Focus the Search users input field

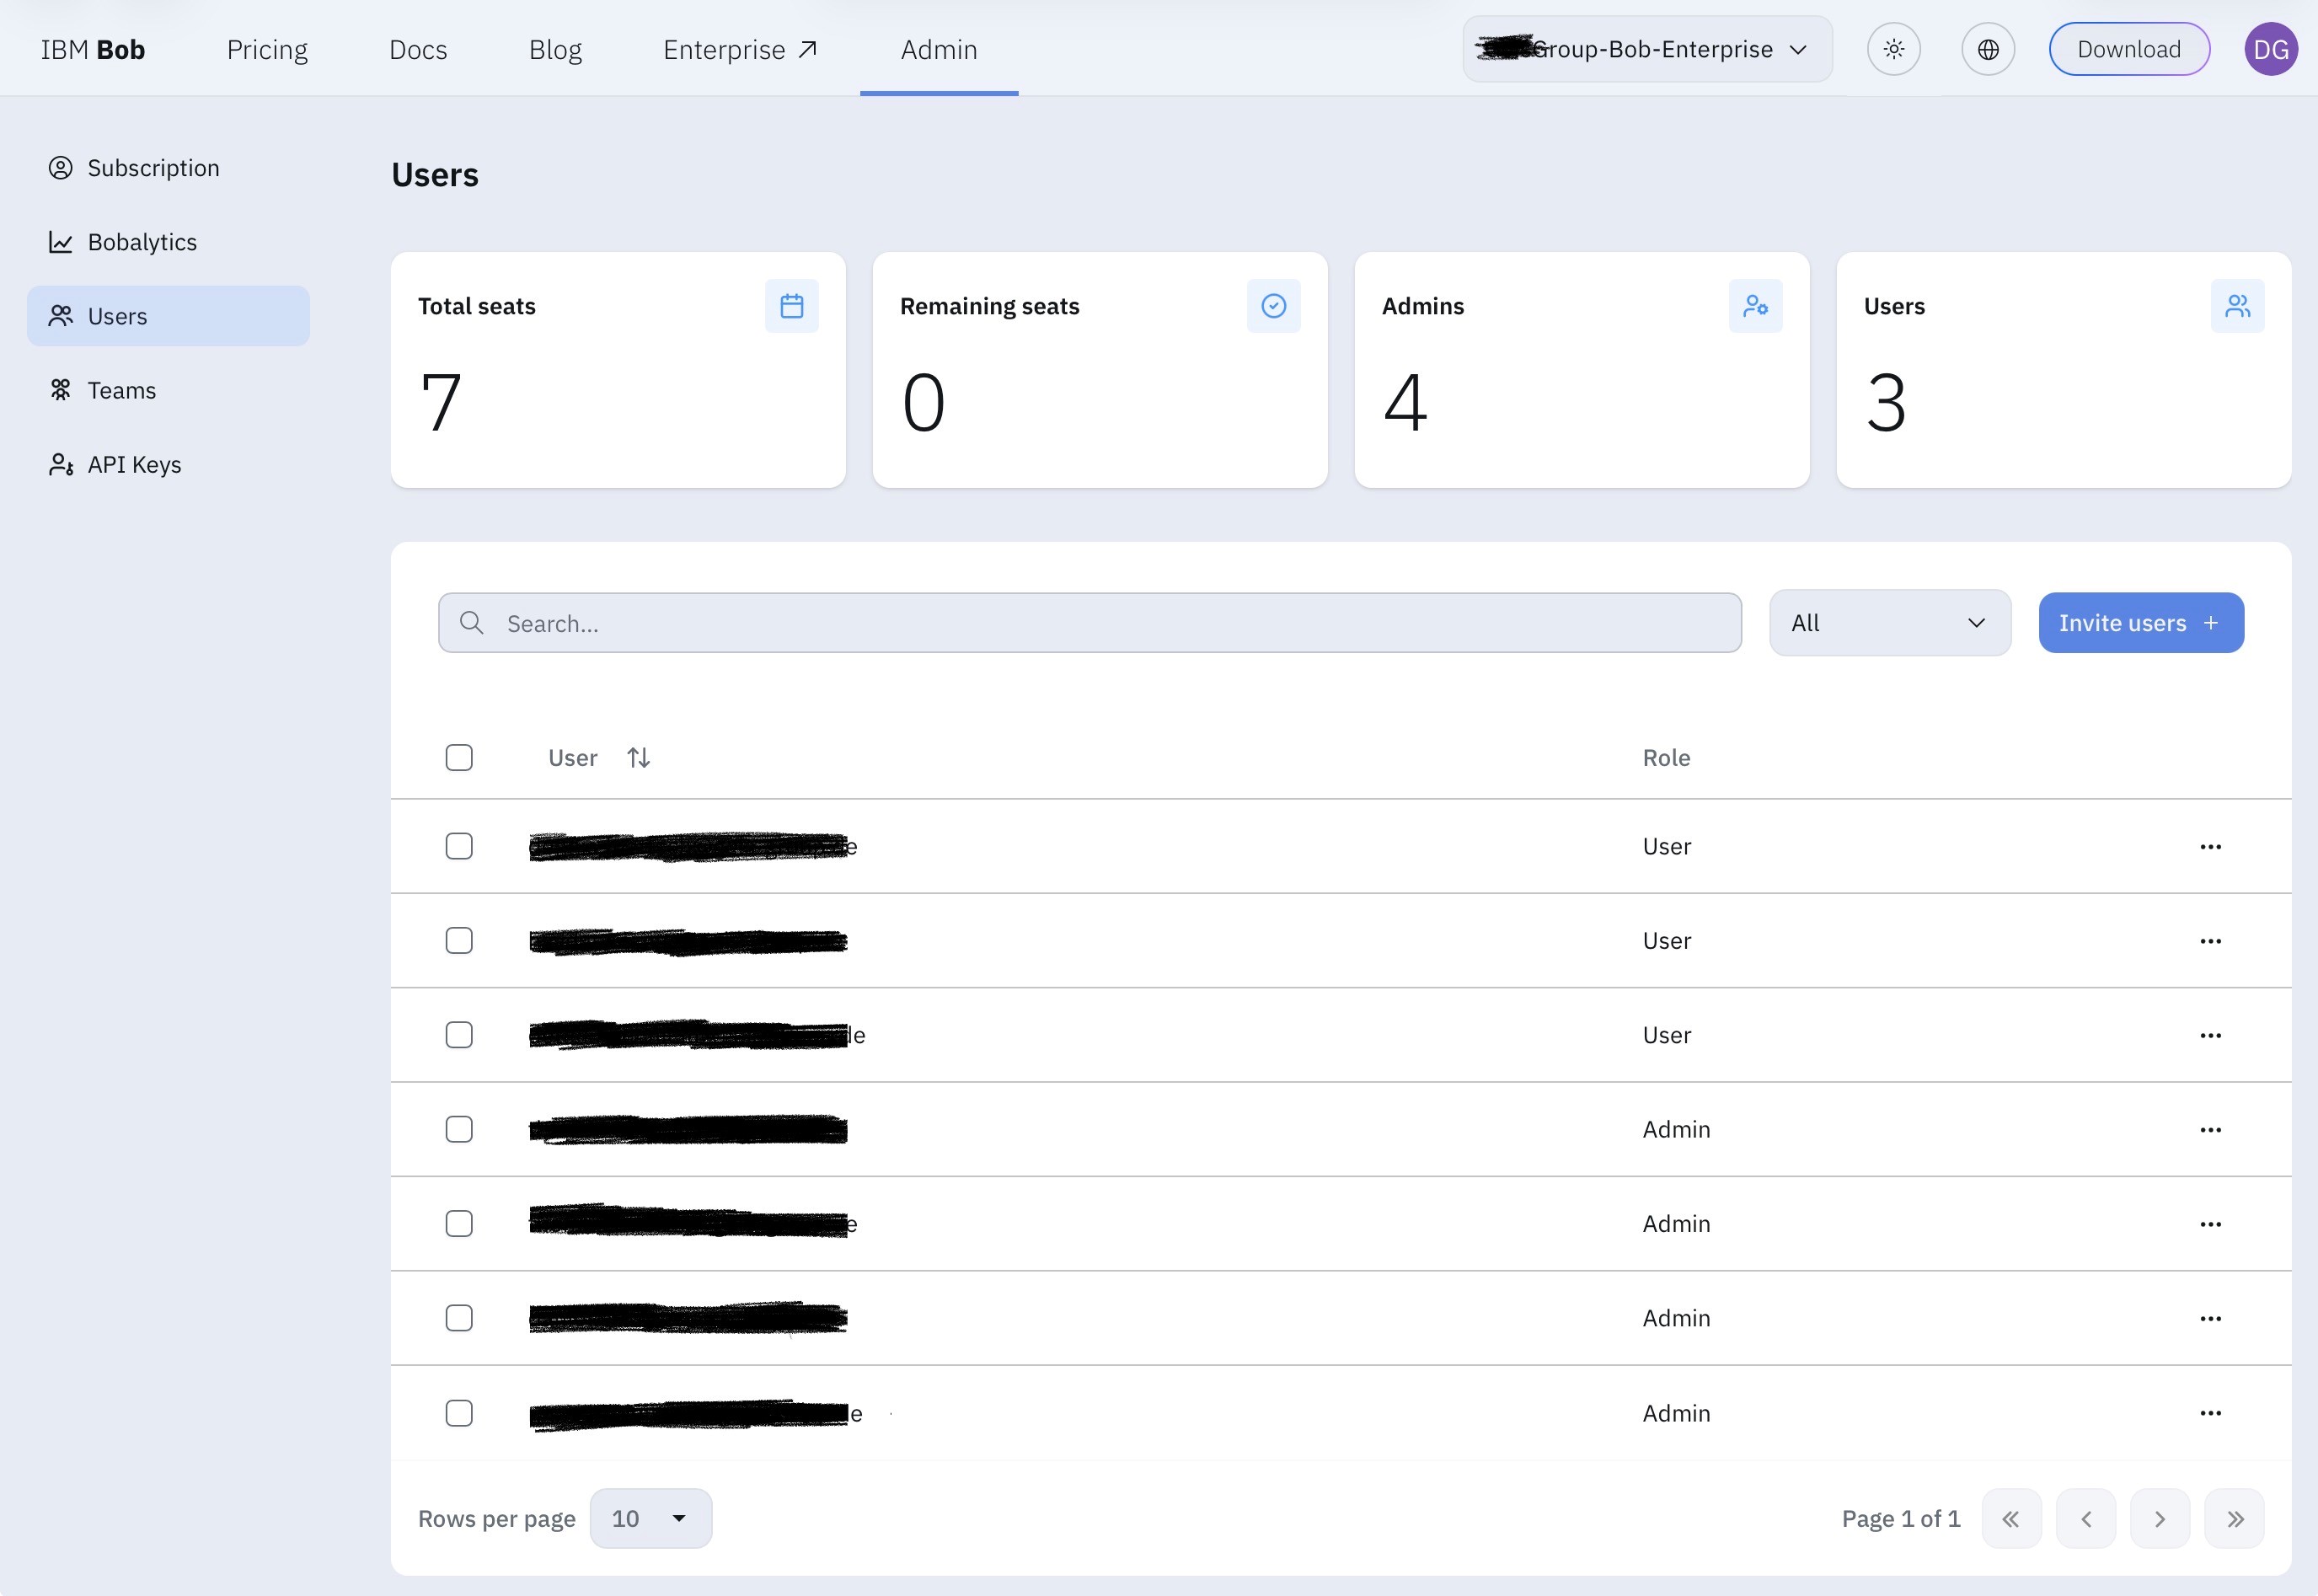pos(1089,623)
